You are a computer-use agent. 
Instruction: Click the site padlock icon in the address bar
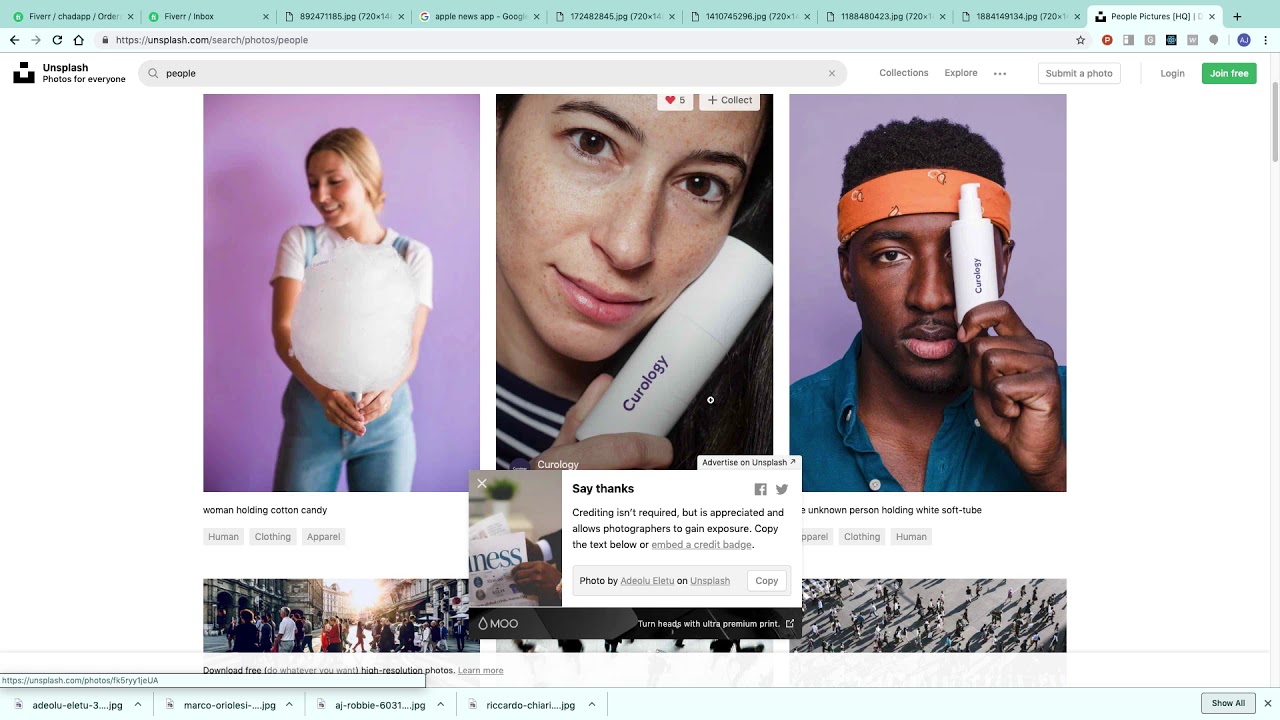[x=105, y=40]
